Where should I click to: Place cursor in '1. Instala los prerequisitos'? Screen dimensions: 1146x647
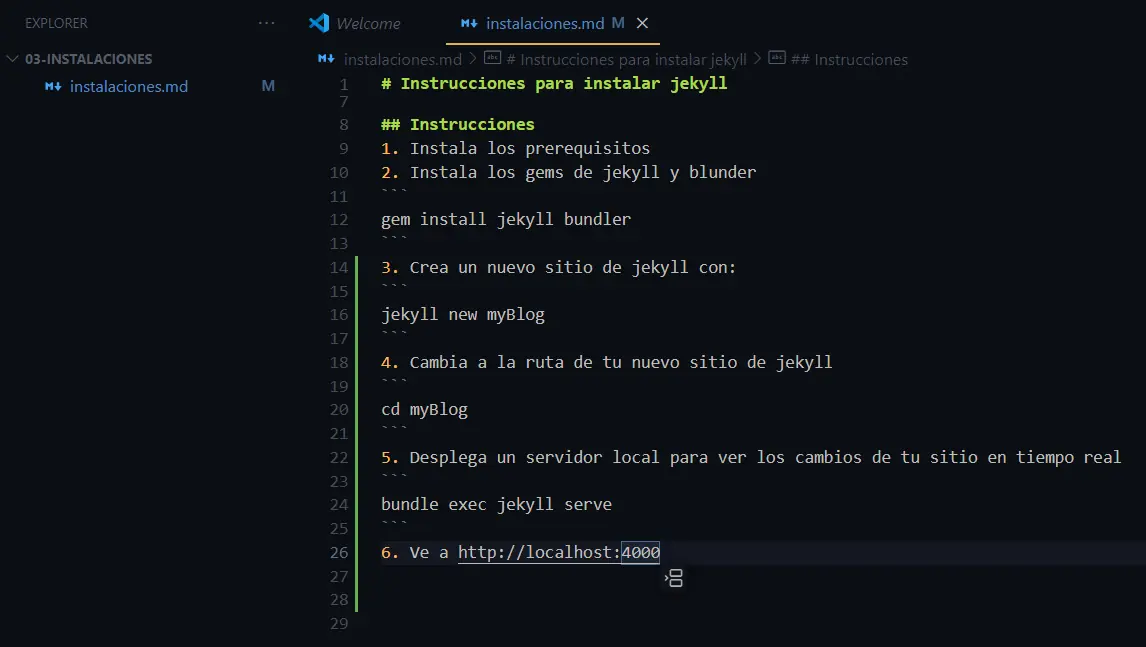(515, 148)
